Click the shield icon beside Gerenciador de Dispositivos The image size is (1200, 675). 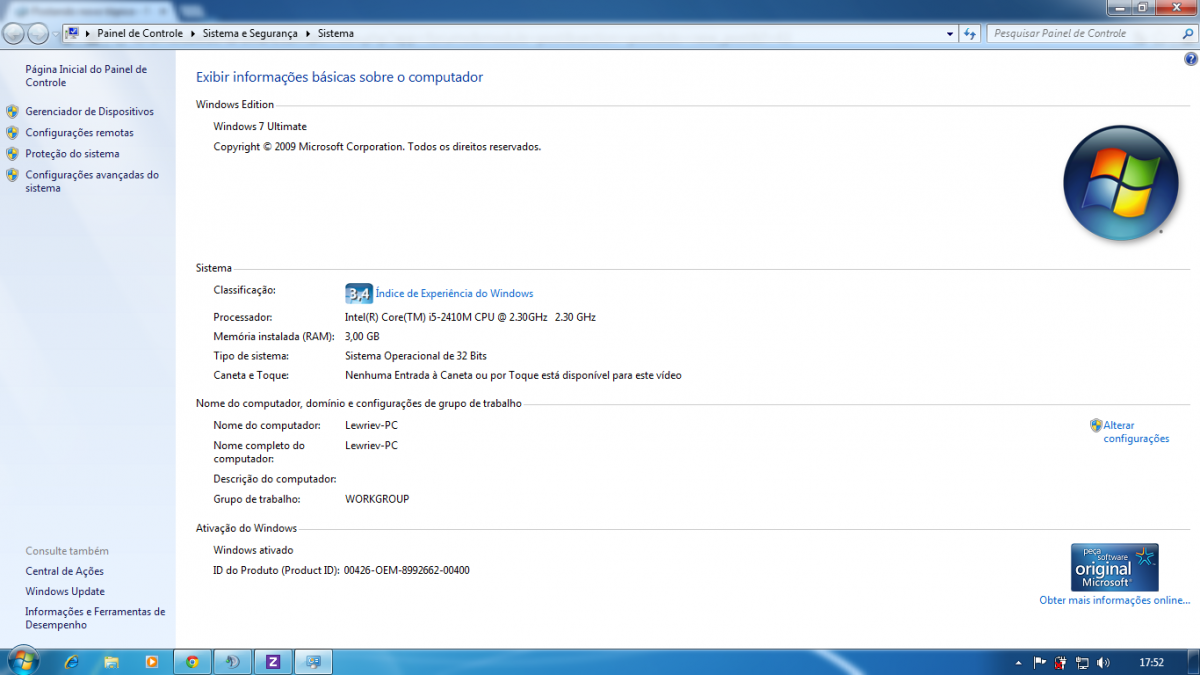[12, 111]
